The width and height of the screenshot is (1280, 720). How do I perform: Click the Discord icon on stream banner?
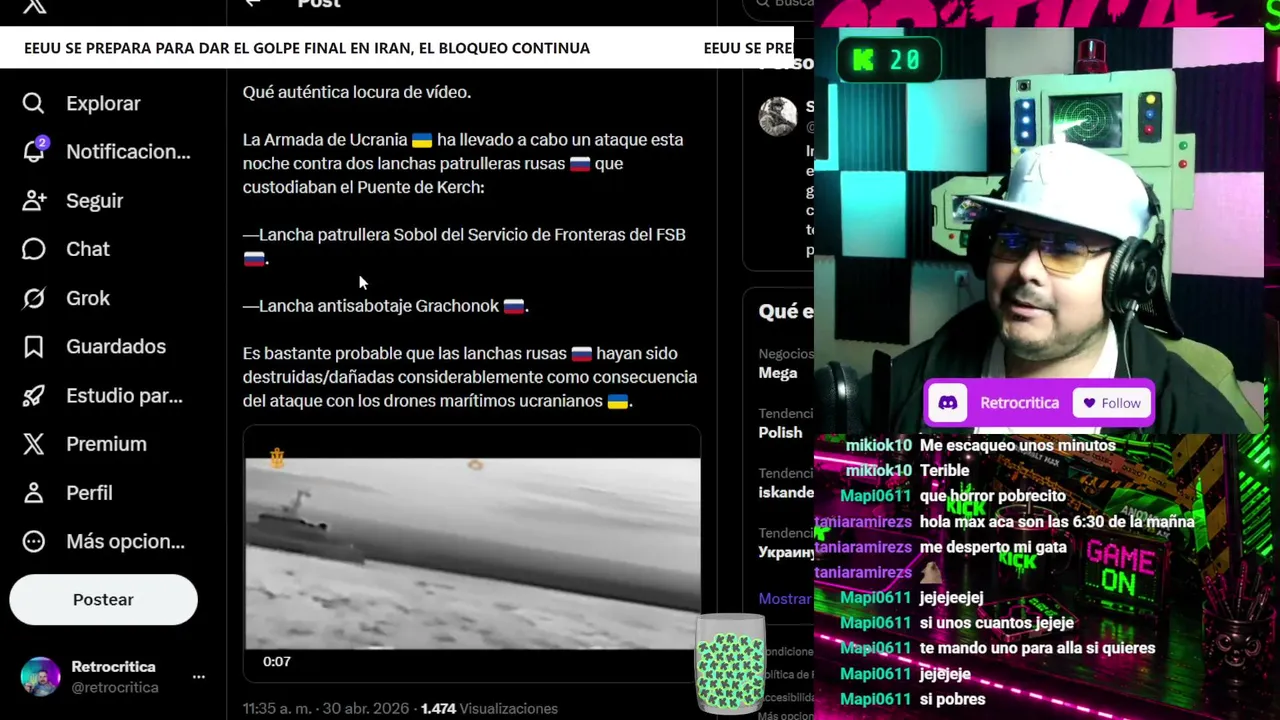(947, 403)
